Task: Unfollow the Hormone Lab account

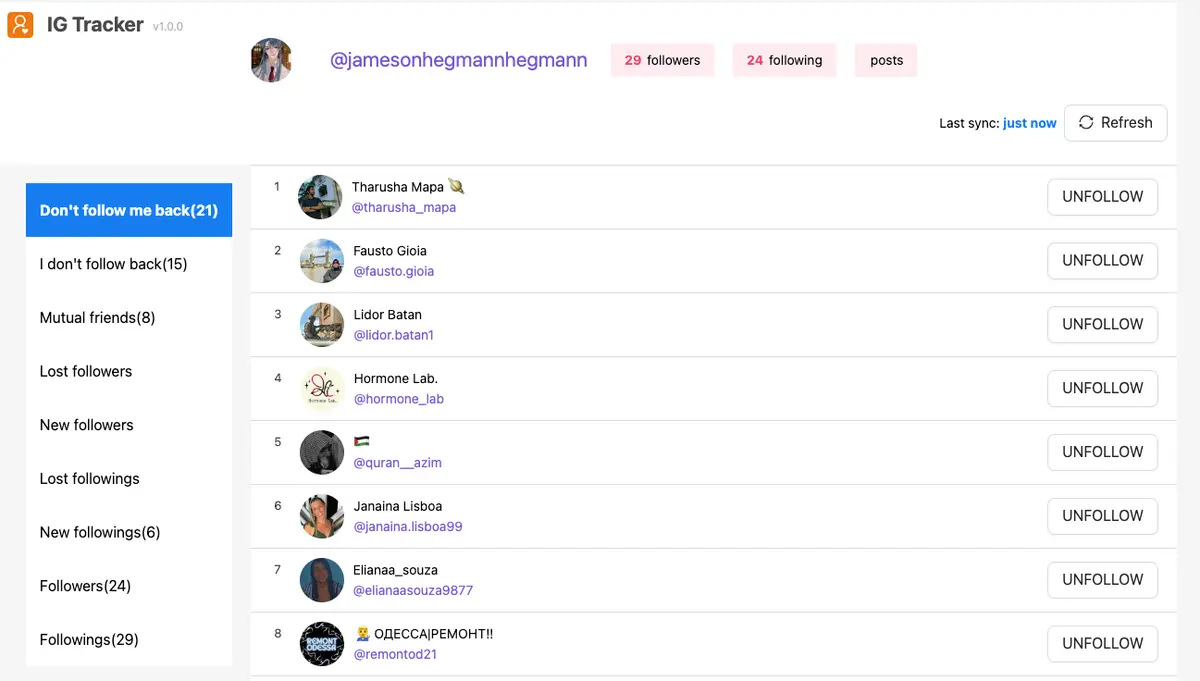Action: point(1102,388)
